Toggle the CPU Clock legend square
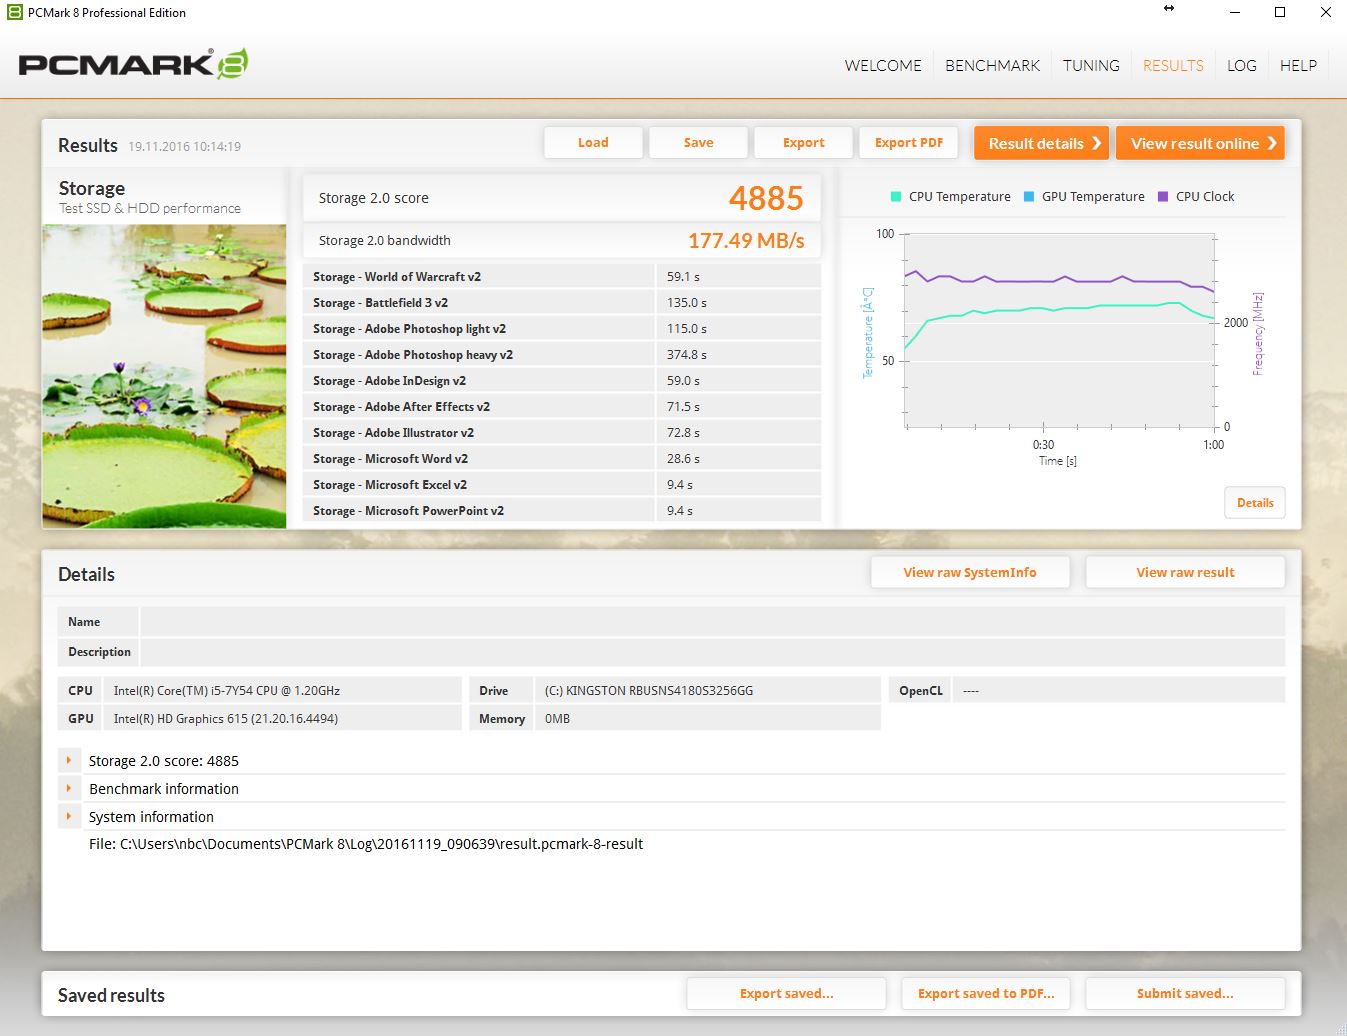1347x1036 pixels. click(x=1163, y=197)
